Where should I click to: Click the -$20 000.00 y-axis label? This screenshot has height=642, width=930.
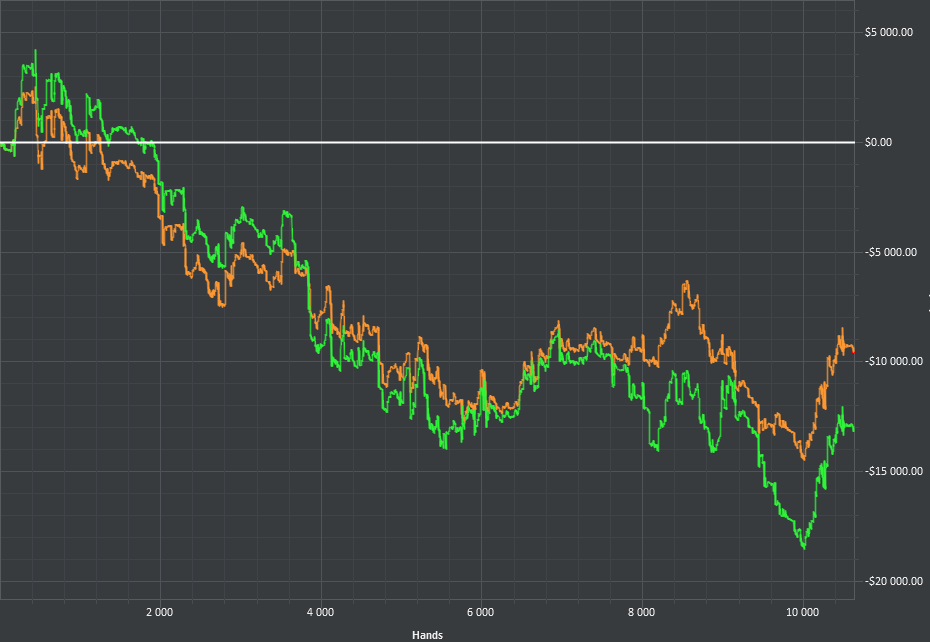(894, 581)
